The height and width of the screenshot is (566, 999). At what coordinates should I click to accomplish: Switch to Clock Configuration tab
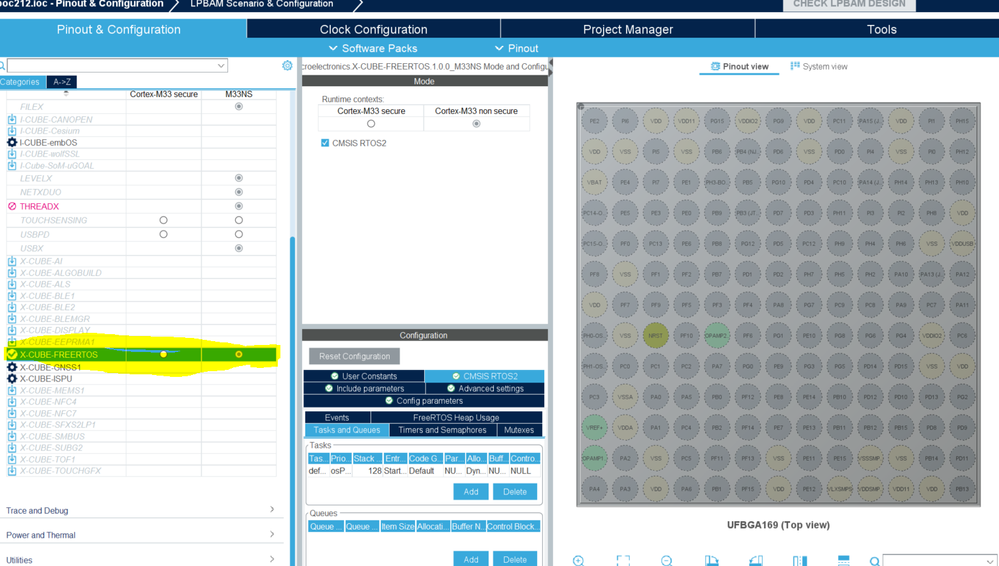pos(373,29)
